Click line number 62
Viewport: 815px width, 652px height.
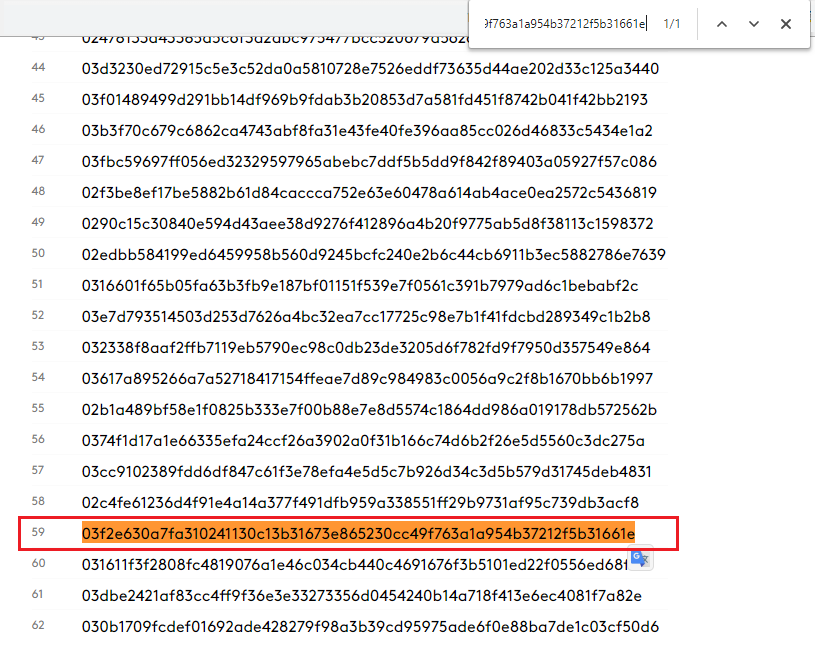[38, 625]
